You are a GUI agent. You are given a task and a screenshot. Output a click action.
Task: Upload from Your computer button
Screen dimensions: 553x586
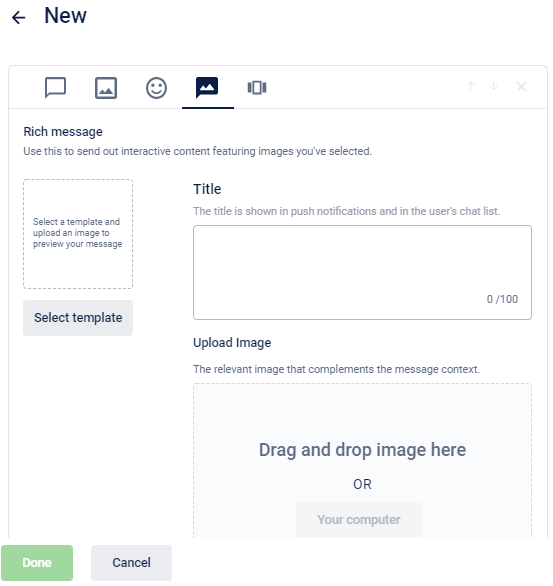pyautogui.click(x=359, y=519)
